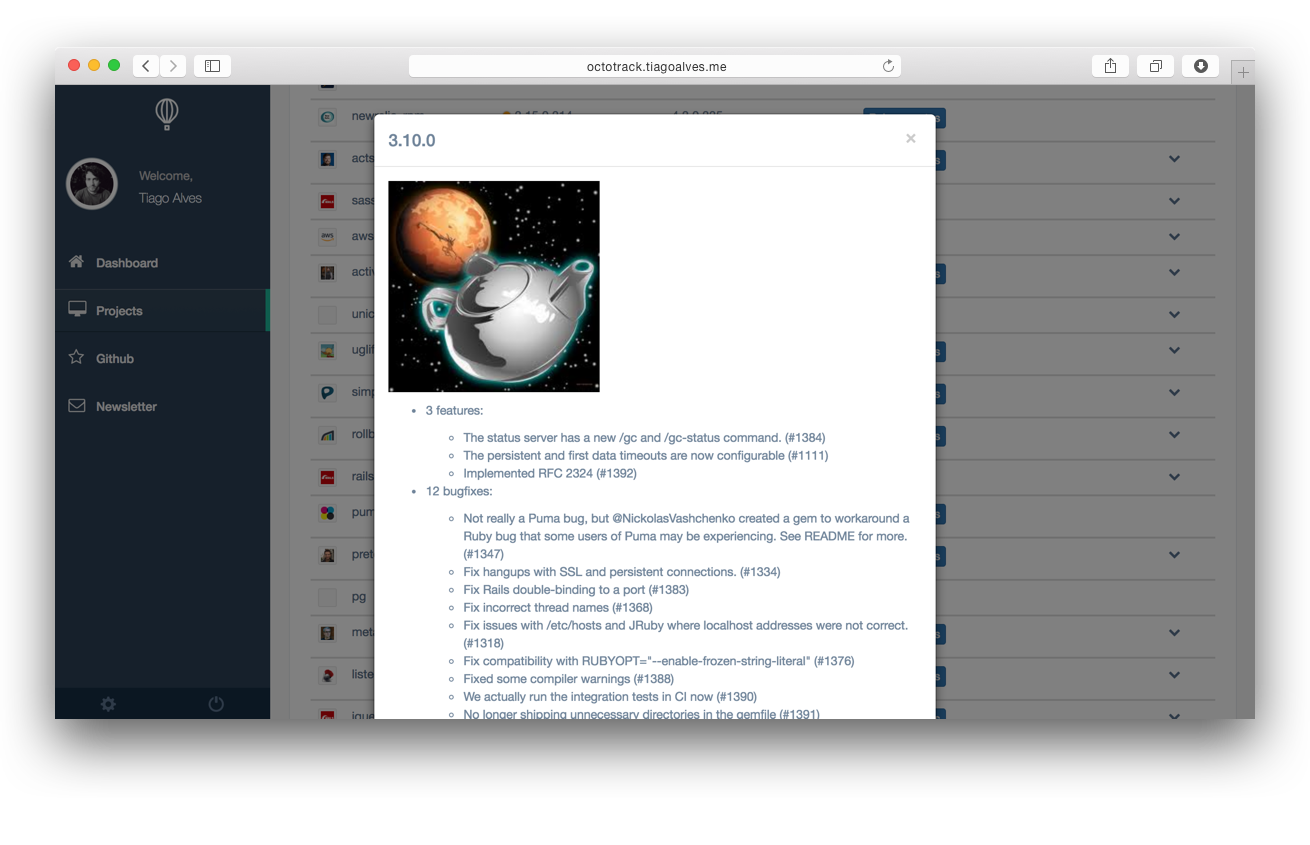Click the '/gc and /gc-status command' line

[644, 438]
